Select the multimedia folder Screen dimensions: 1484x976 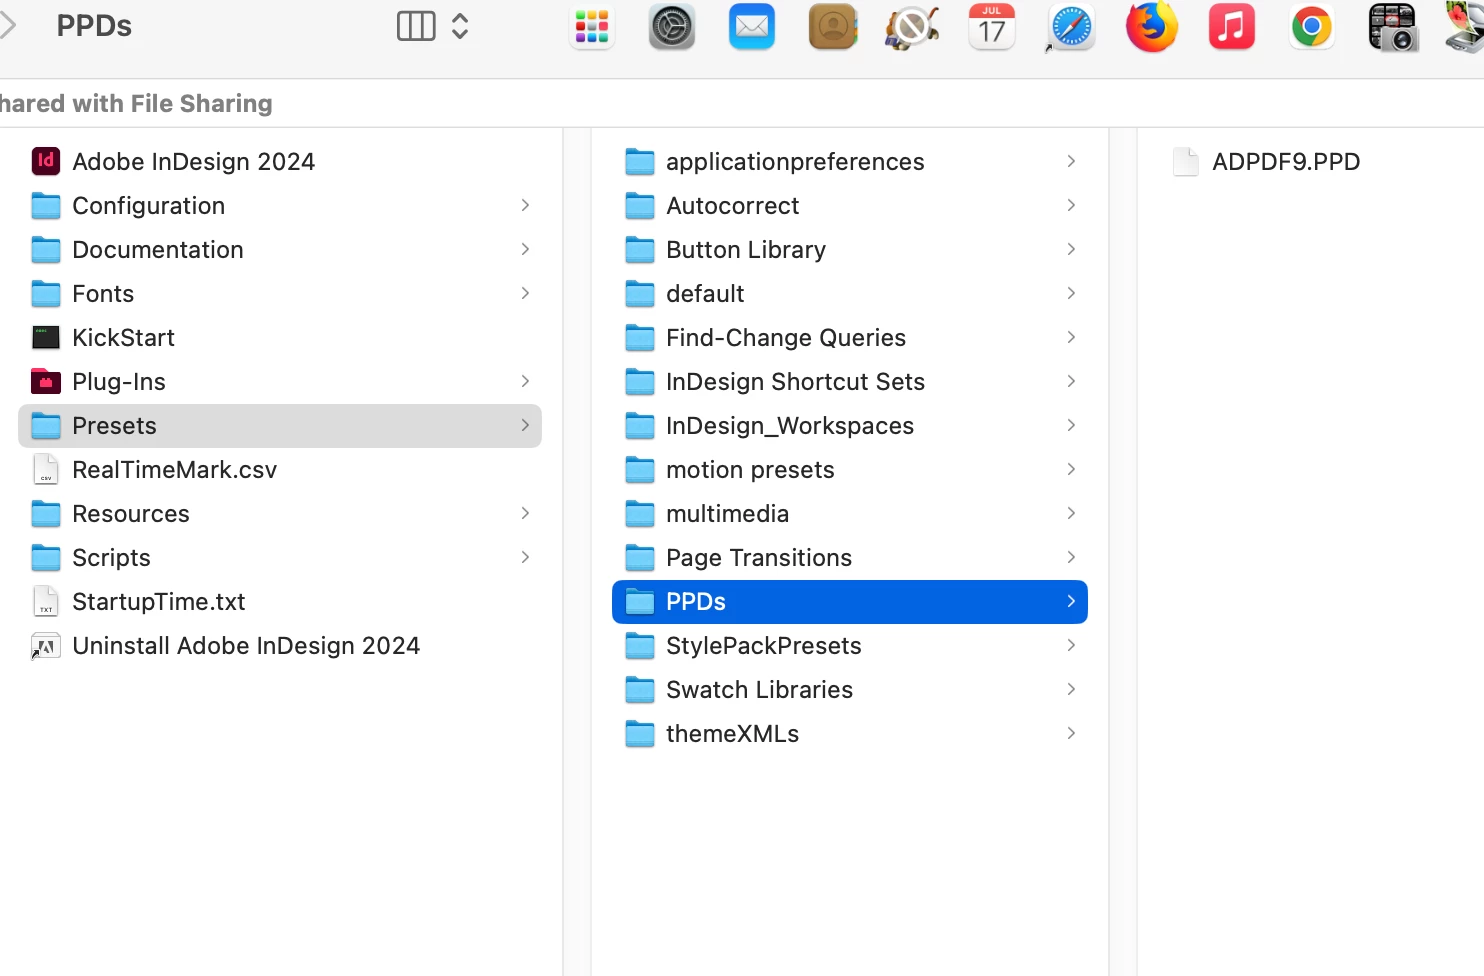point(850,514)
